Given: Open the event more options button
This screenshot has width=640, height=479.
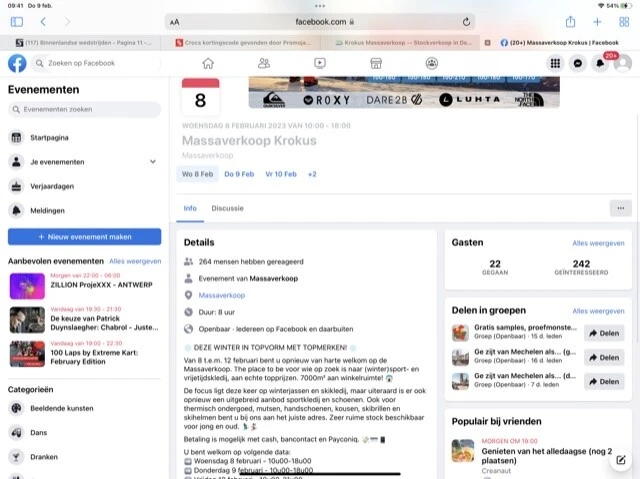Looking at the screenshot, I should (620, 208).
